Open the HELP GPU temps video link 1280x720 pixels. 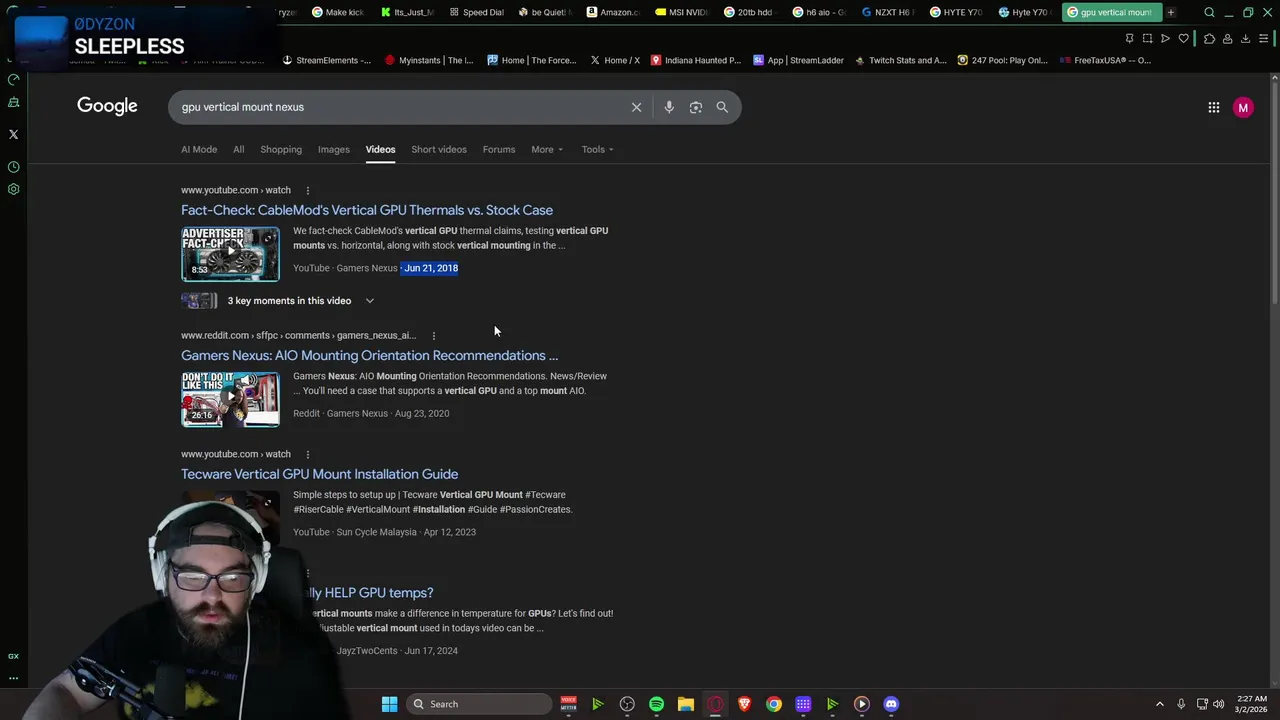click(x=370, y=593)
